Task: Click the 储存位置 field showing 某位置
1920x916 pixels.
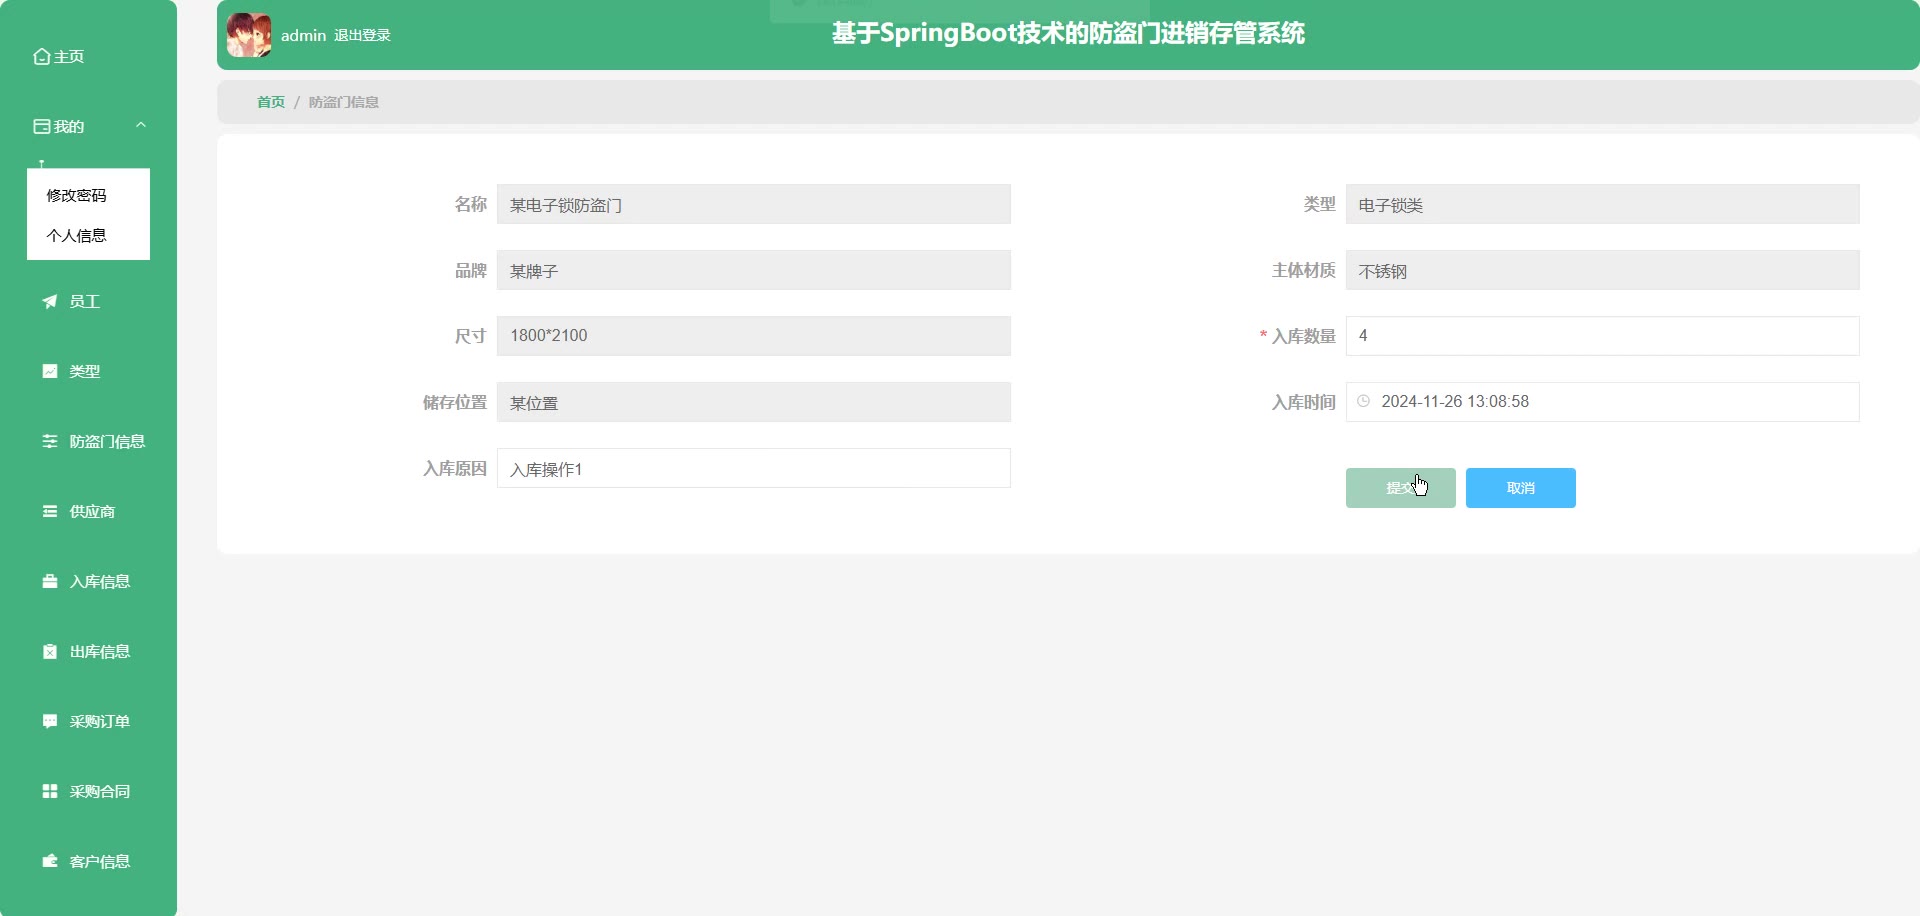Action: 754,402
